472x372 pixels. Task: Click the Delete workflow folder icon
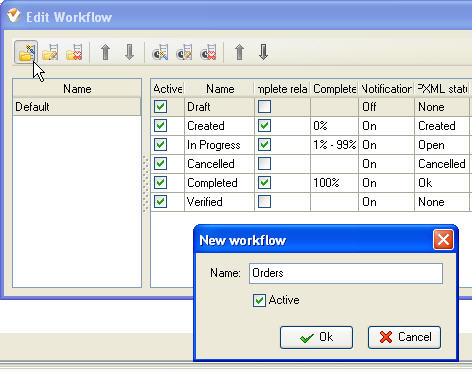pos(74,52)
